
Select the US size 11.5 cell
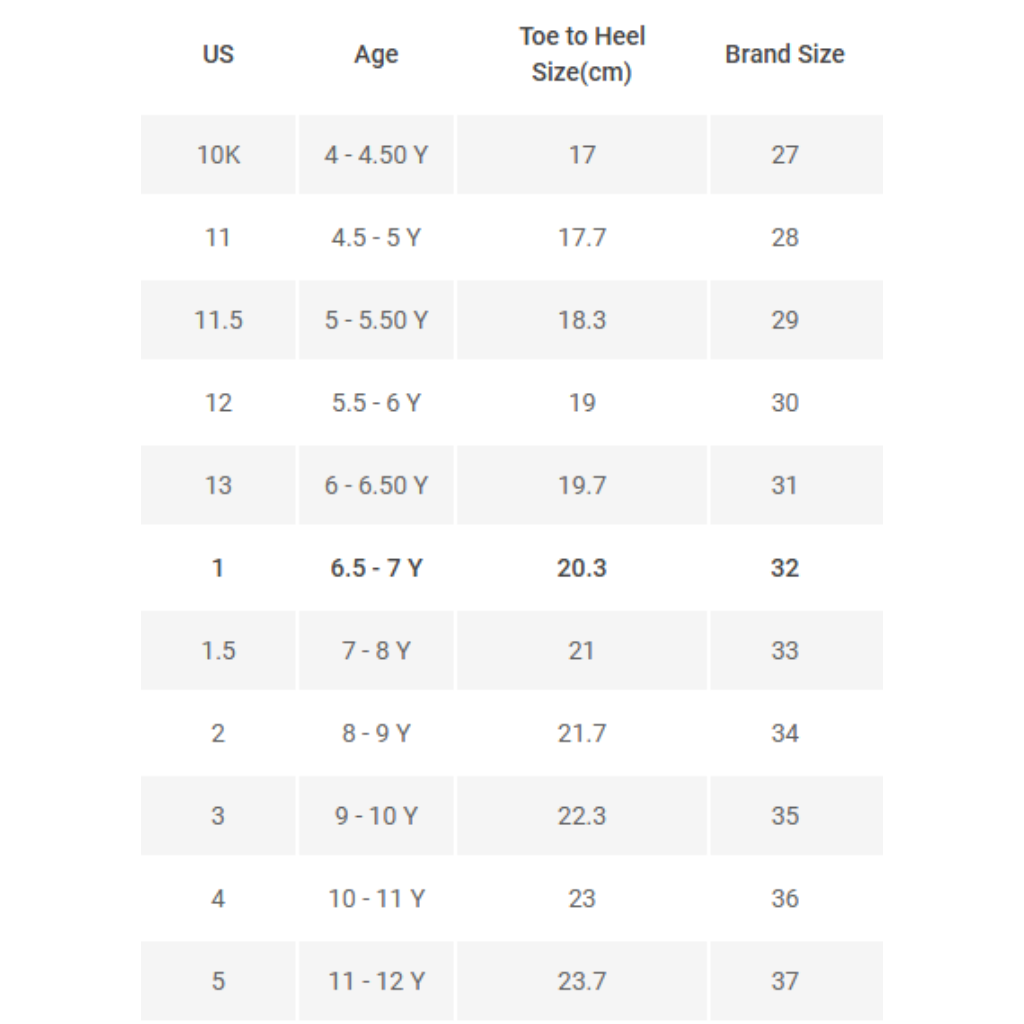tap(218, 320)
